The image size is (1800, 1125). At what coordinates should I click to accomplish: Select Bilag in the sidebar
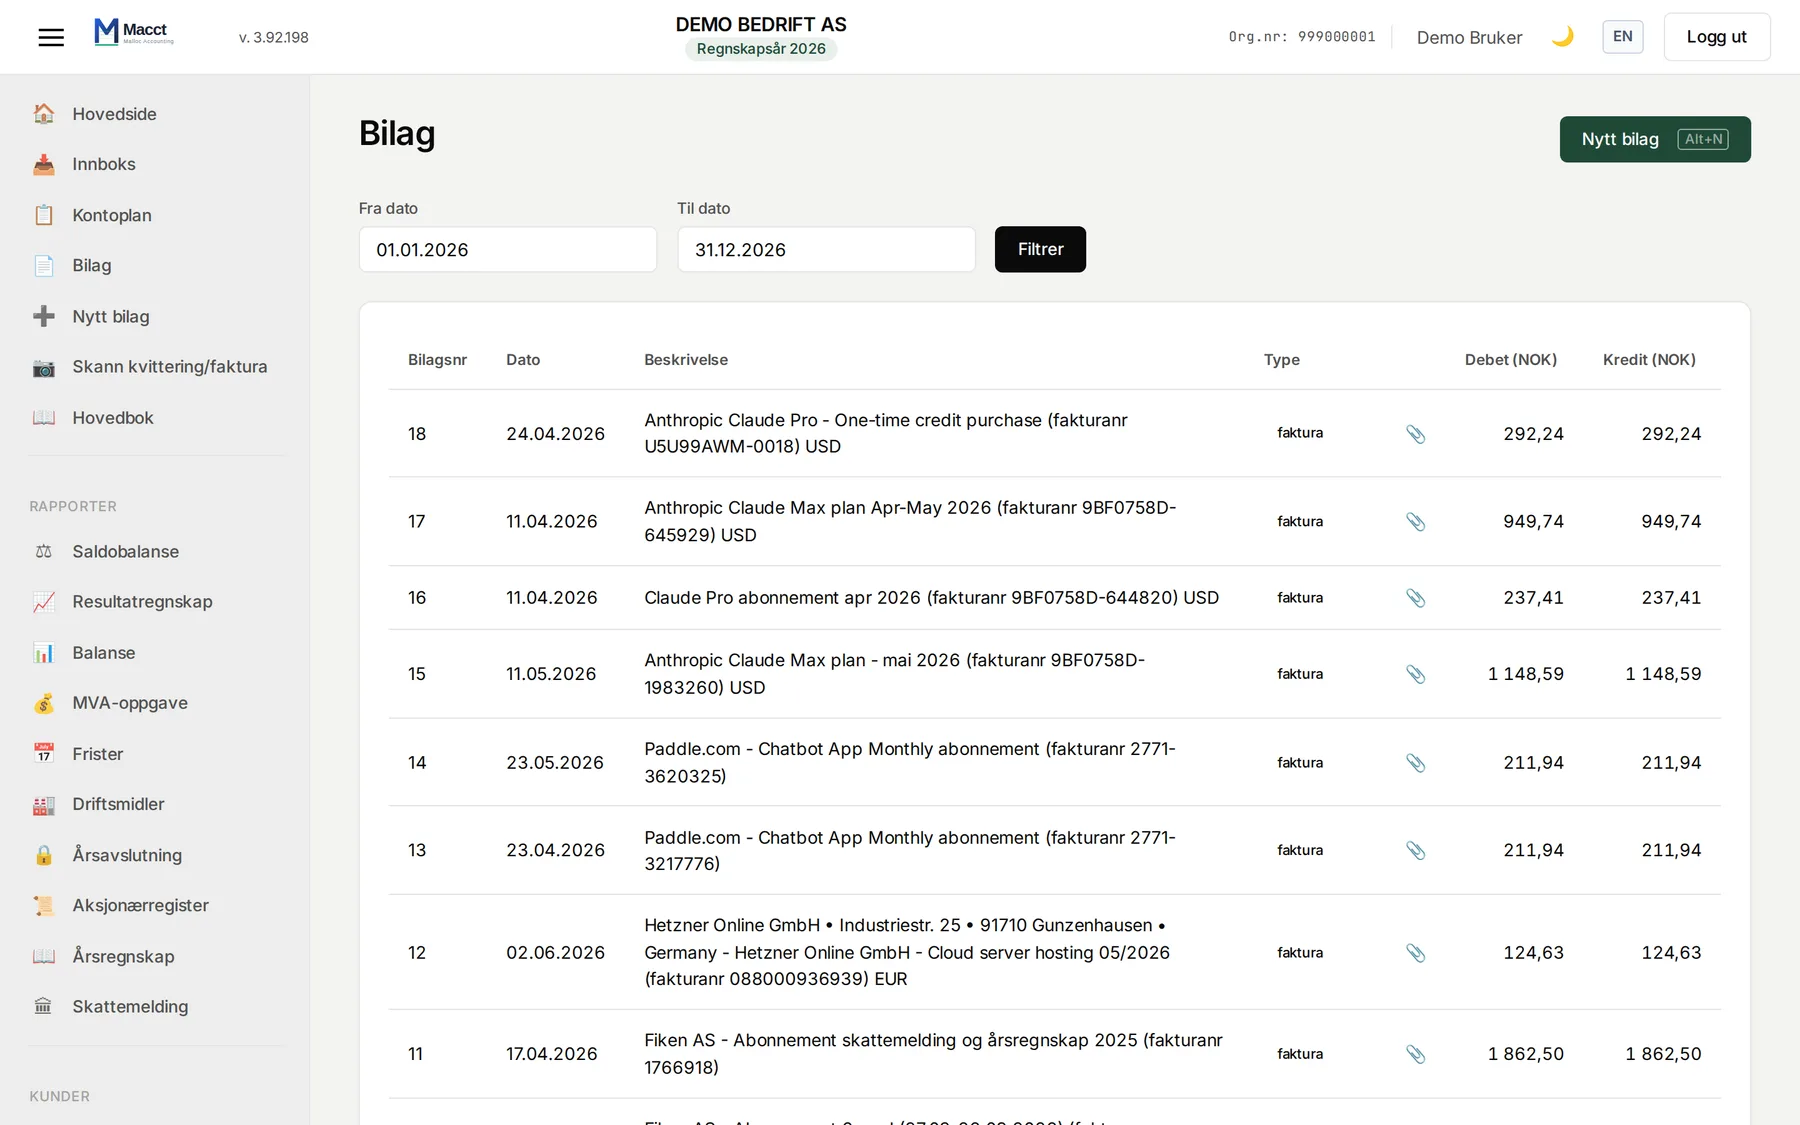pyautogui.click(x=92, y=265)
